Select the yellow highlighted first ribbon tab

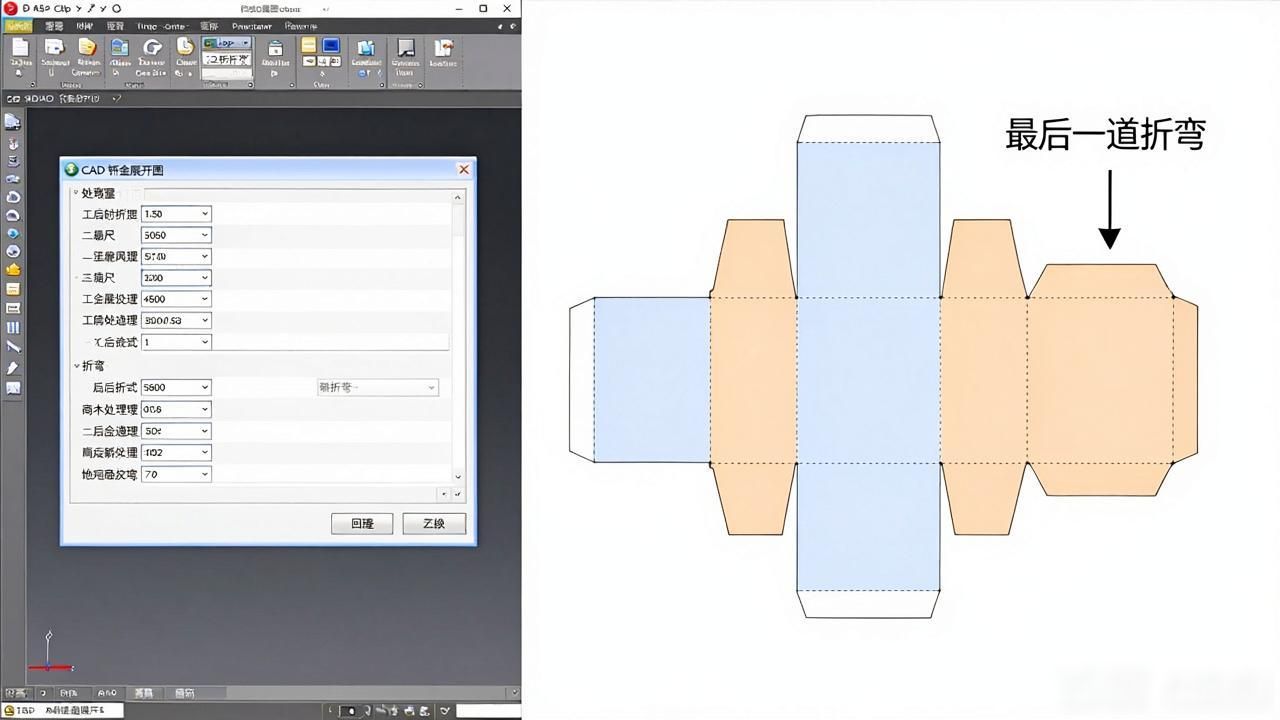click(19, 26)
